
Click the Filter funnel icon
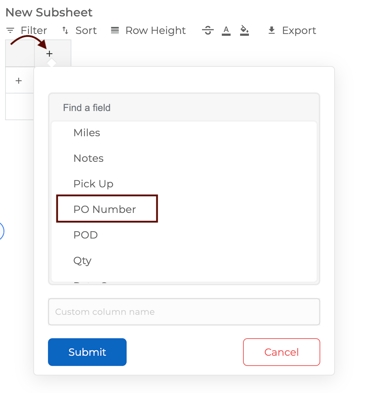tap(10, 31)
